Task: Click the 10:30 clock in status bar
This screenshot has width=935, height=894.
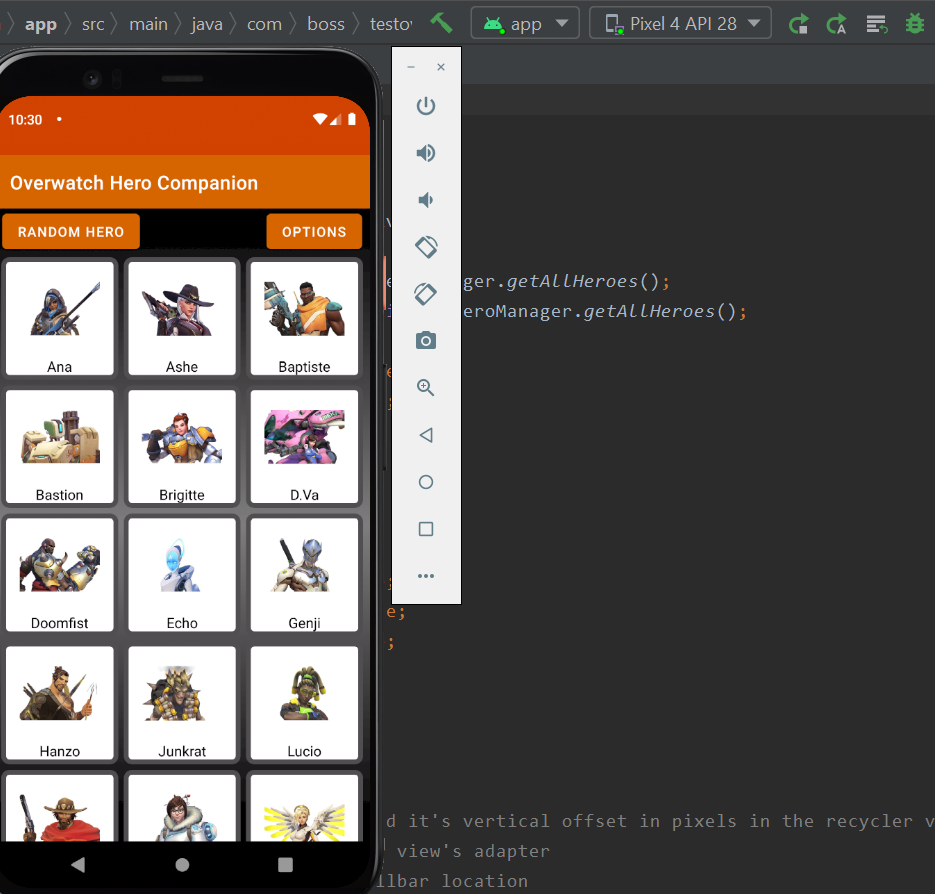Action: pos(25,119)
